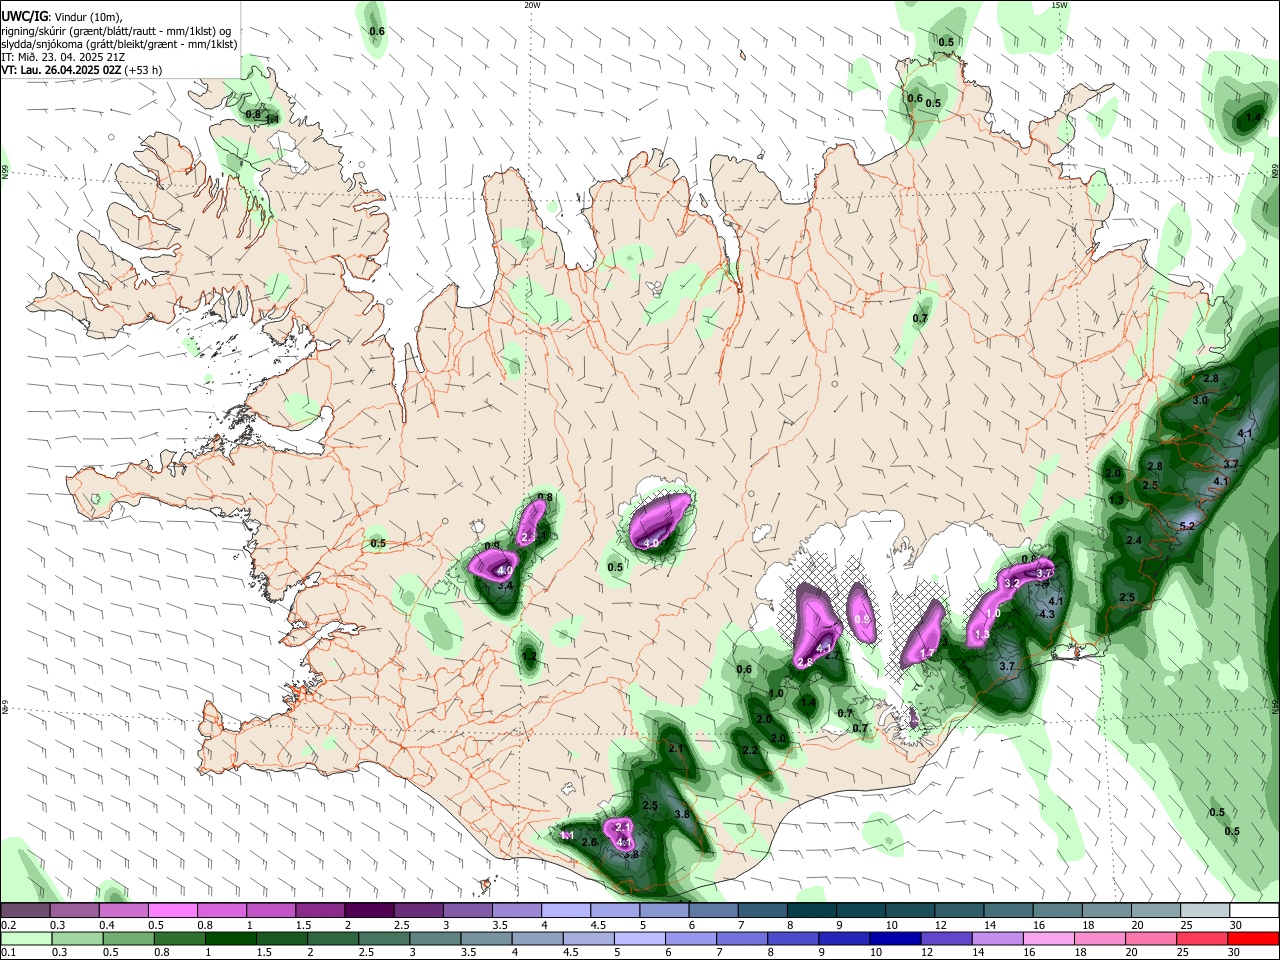Click the 2.4 precipitation value on the map
Image resolution: width=1280 pixels, height=960 pixels.
pos(1134,540)
